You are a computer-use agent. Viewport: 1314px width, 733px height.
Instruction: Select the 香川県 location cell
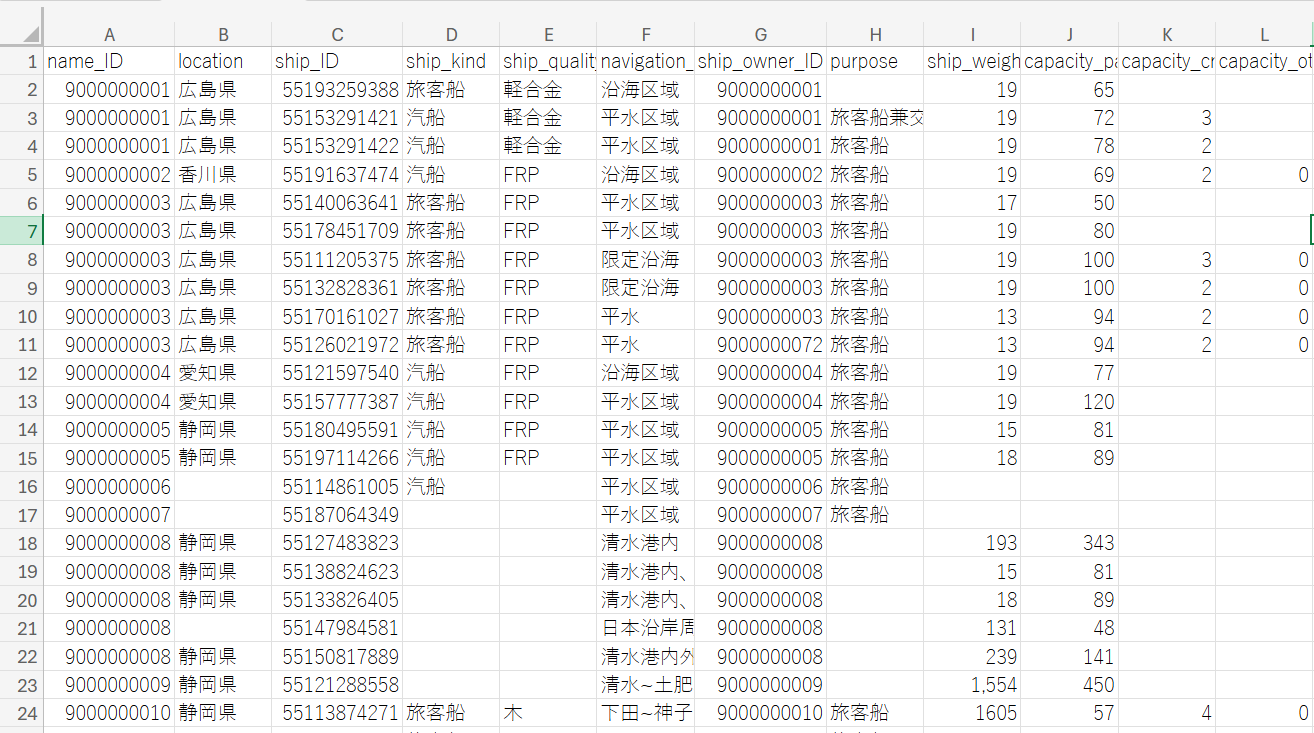223,175
